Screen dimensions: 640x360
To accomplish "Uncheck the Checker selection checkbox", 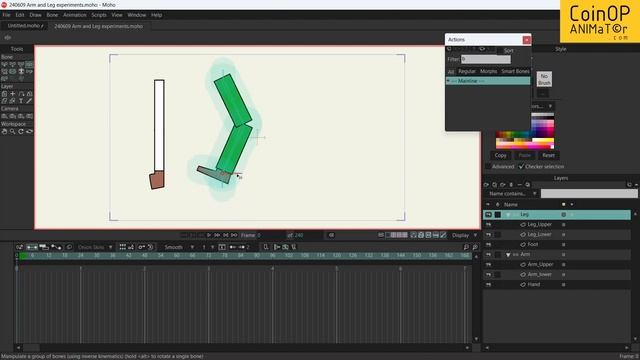I will (521, 167).
